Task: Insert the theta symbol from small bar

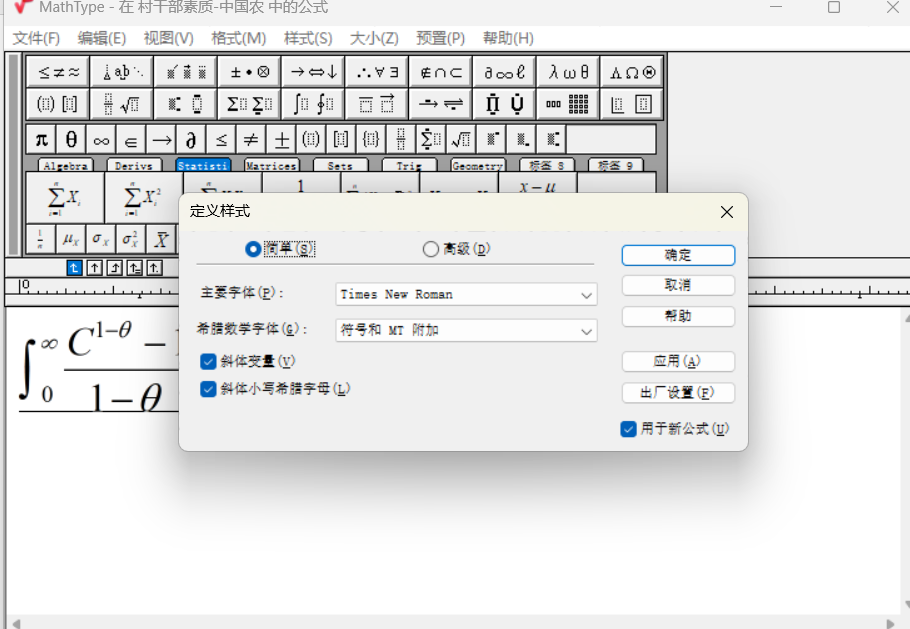Action: [x=71, y=140]
